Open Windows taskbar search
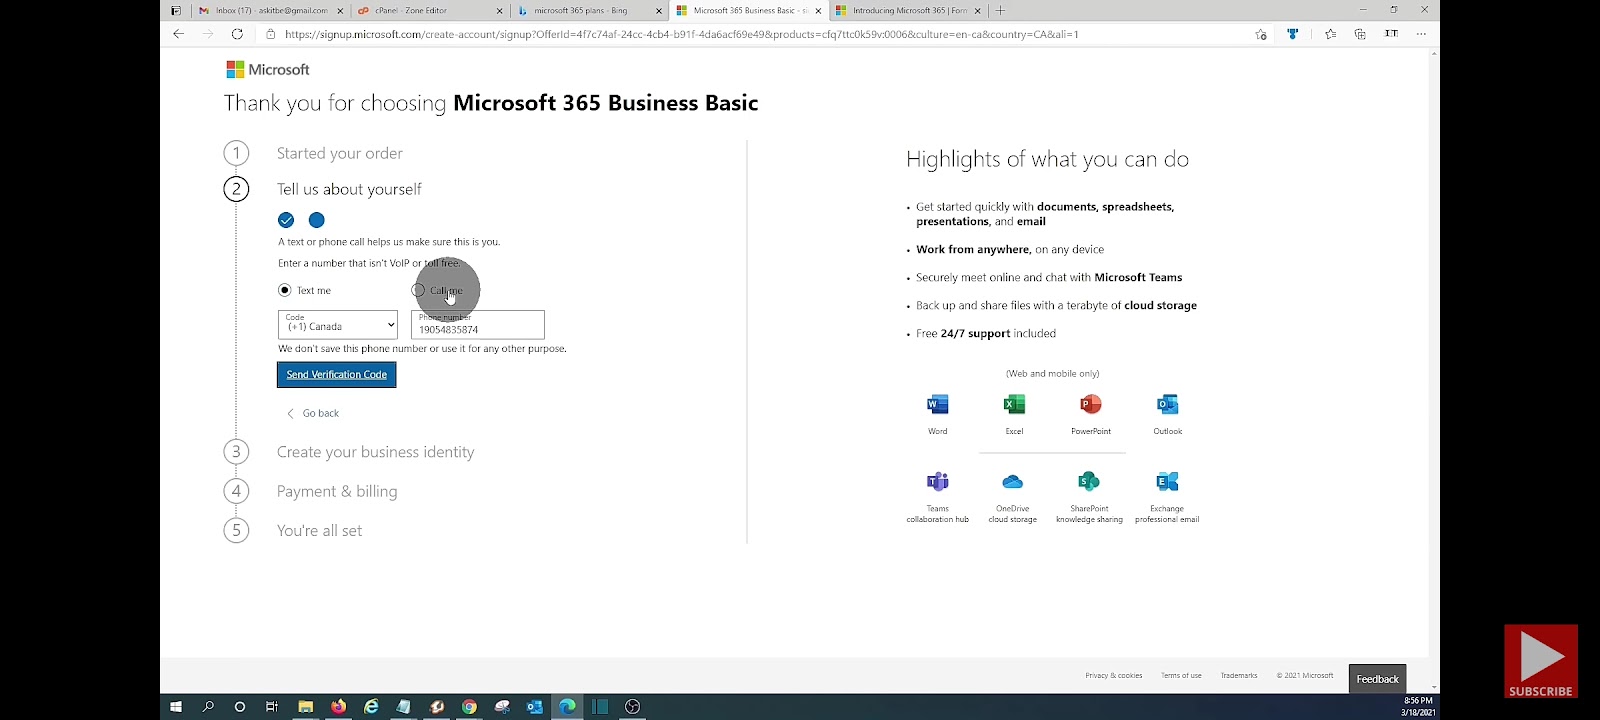This screenshot has width=1600, height=720. coord(208,707)
